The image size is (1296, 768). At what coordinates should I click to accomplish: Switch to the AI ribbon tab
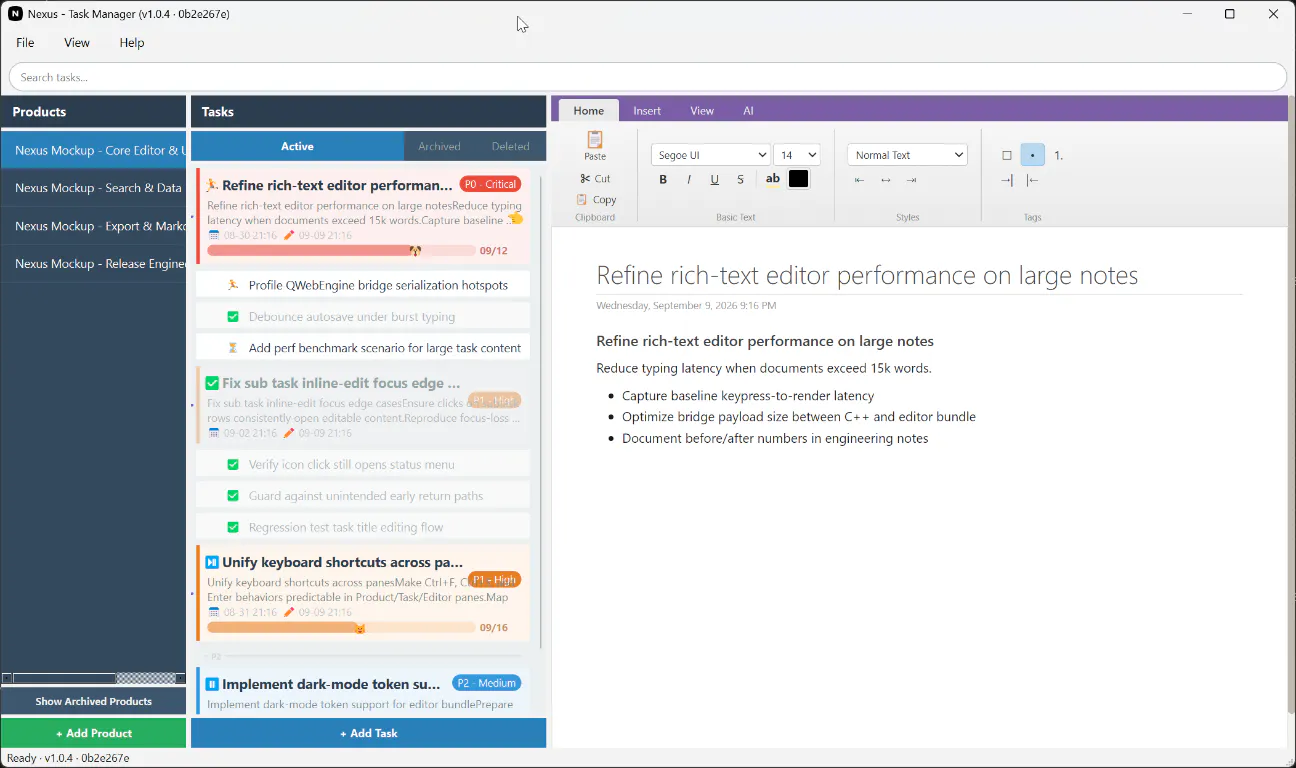(748, 111)
